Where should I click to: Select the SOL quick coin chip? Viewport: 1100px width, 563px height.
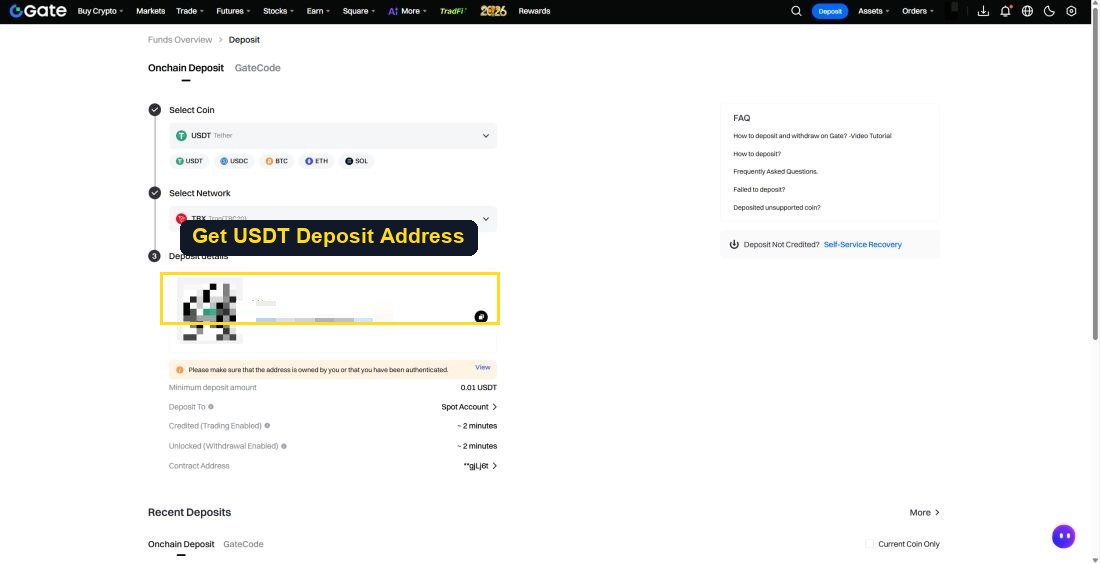(x=356, y=161)
